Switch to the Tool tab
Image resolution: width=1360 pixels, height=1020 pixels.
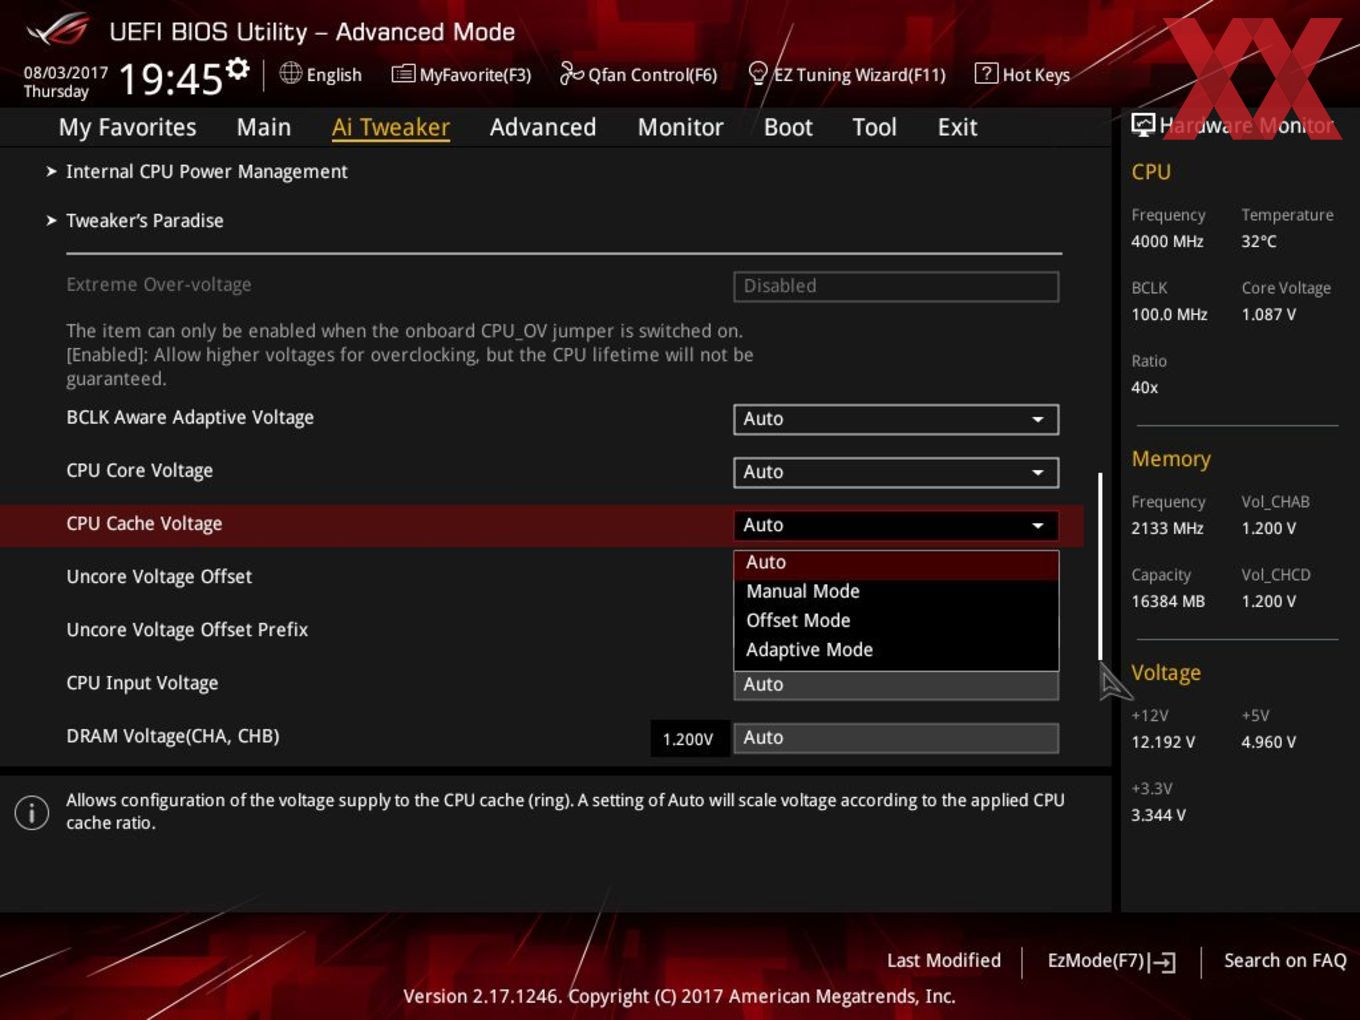875,127
